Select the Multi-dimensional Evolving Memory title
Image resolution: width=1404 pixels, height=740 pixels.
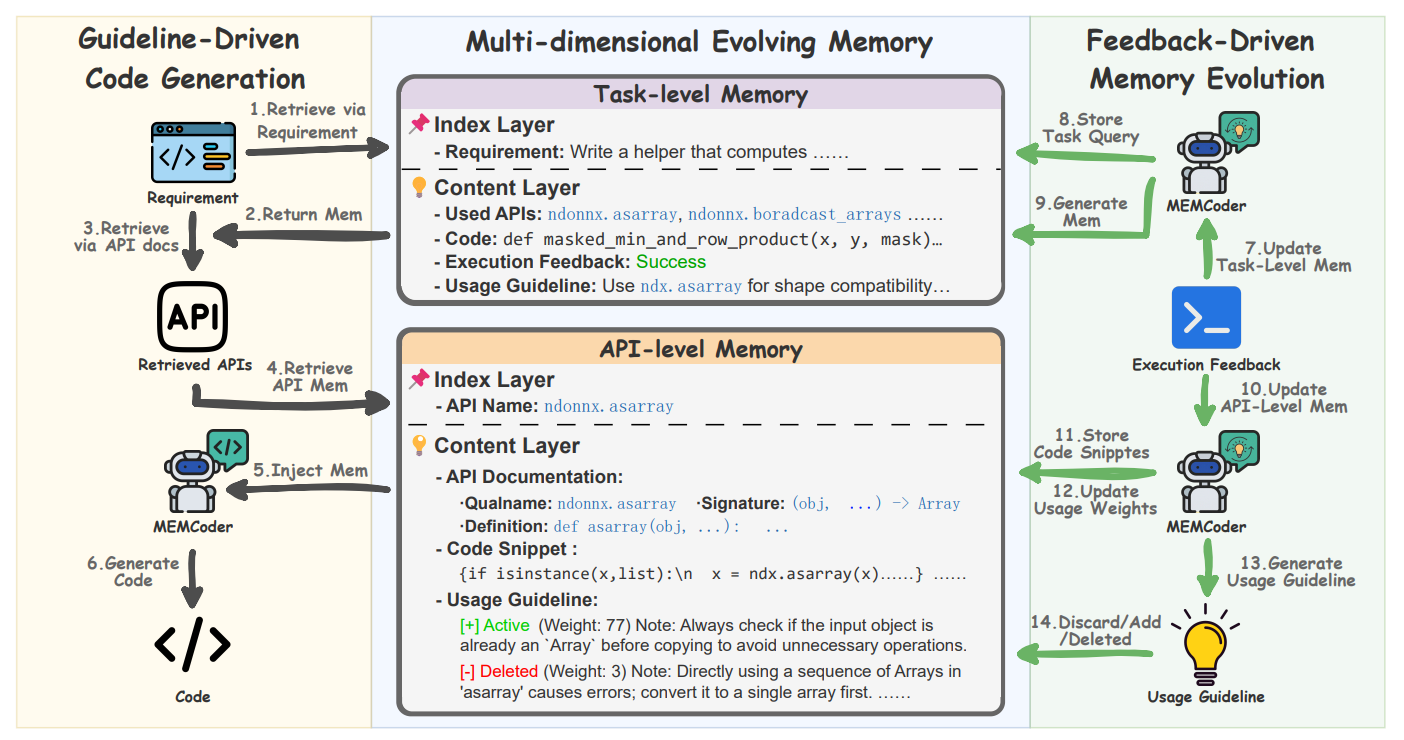700,43
